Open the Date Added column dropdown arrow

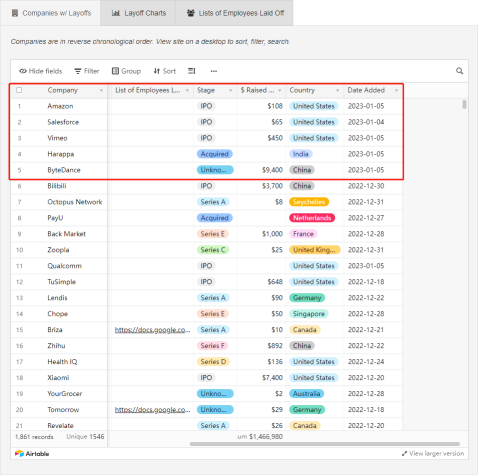click(x=396, y=90)
